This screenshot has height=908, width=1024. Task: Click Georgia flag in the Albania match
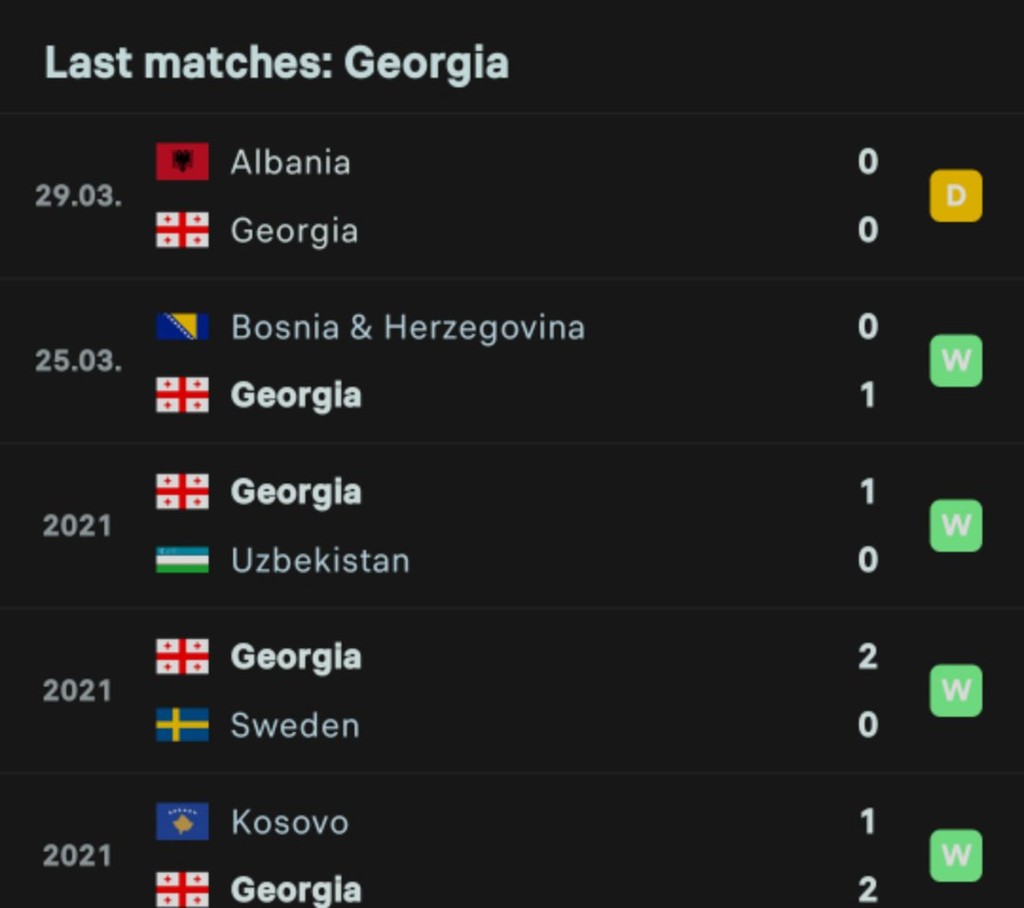coord(182,230)
